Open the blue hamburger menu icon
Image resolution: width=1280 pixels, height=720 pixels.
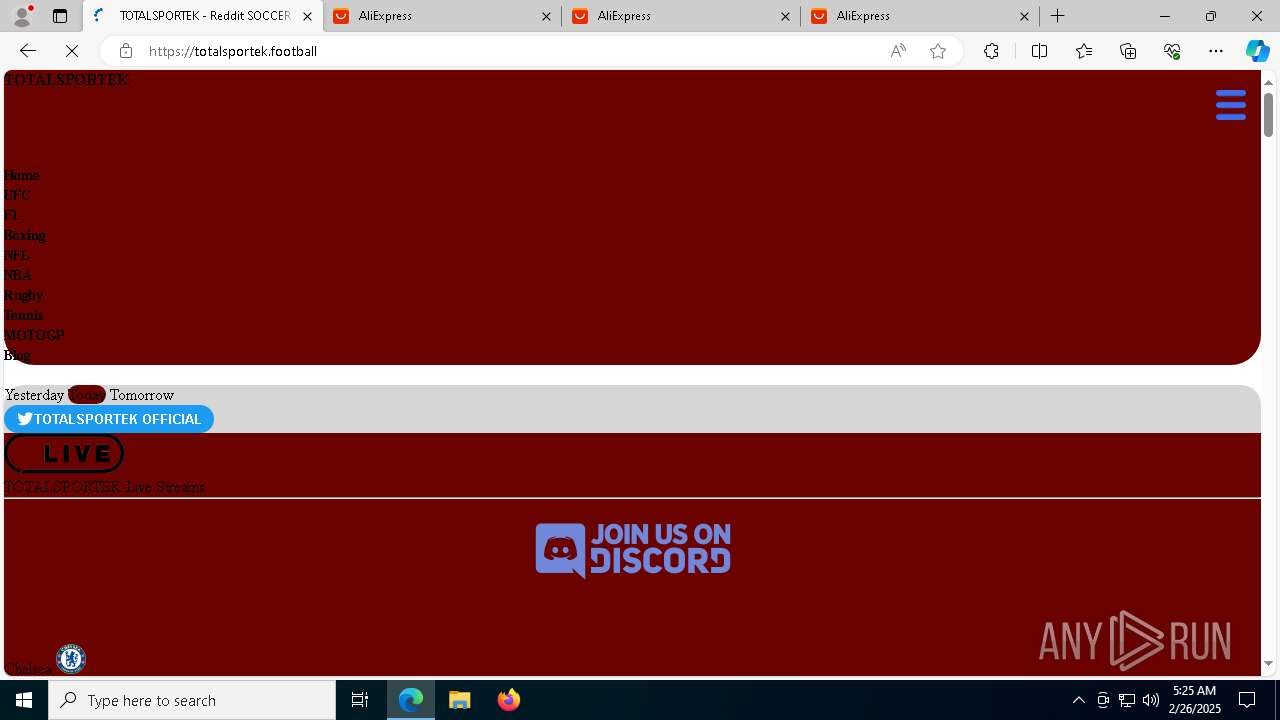(x=1231, y=104)
